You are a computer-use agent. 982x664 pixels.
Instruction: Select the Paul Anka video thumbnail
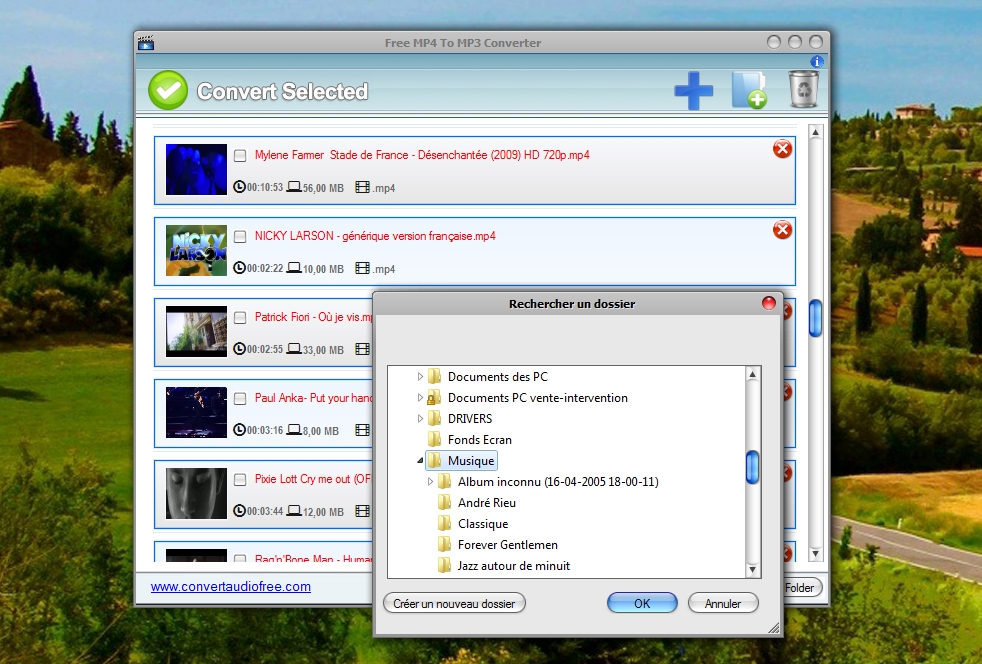pyautogui.click(x=196, y=412)
